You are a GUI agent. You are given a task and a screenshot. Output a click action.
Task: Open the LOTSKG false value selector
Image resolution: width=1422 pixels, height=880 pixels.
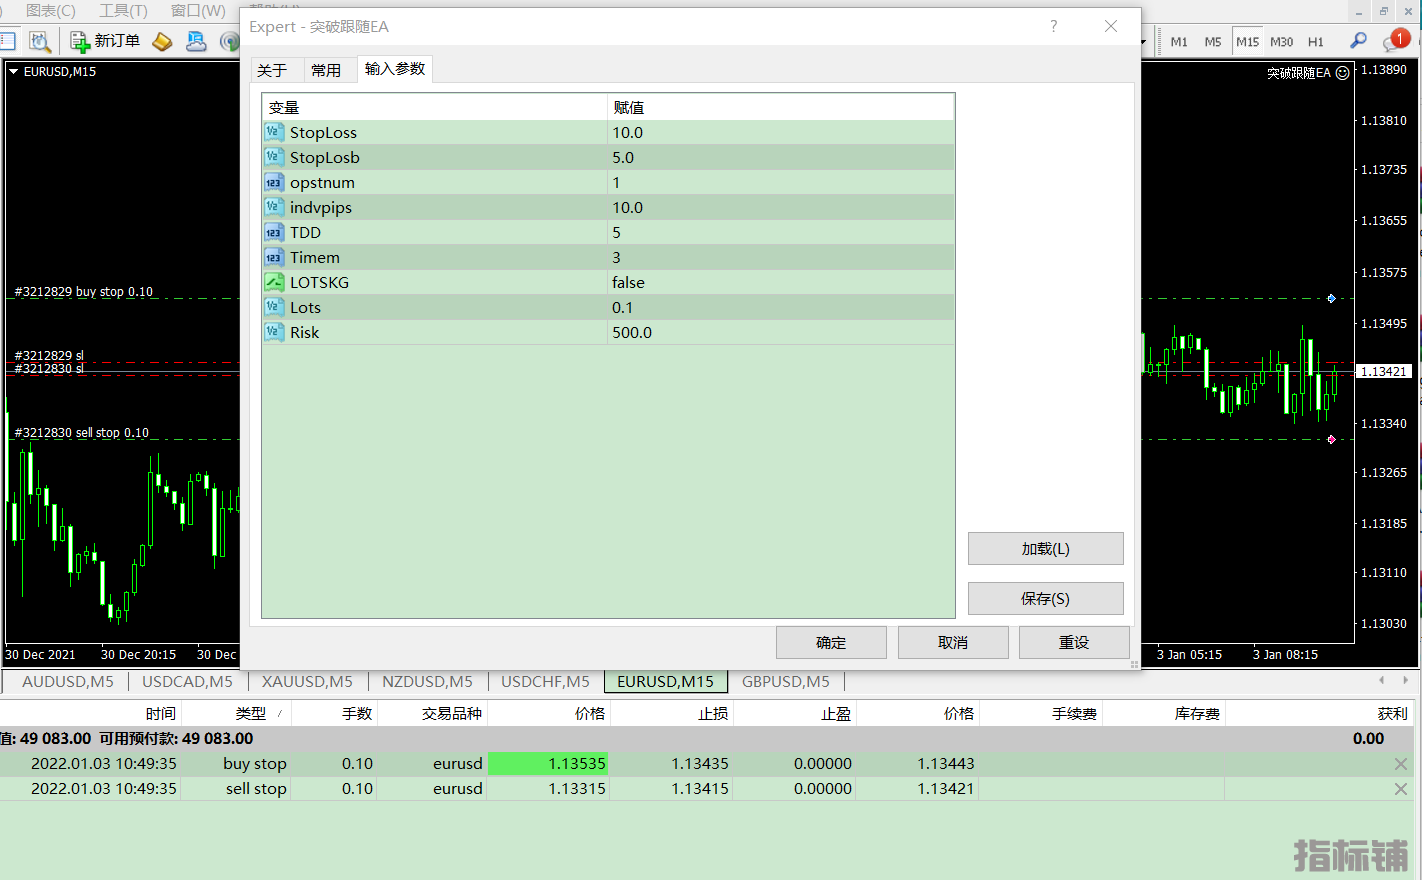click(x=781, y=282)
